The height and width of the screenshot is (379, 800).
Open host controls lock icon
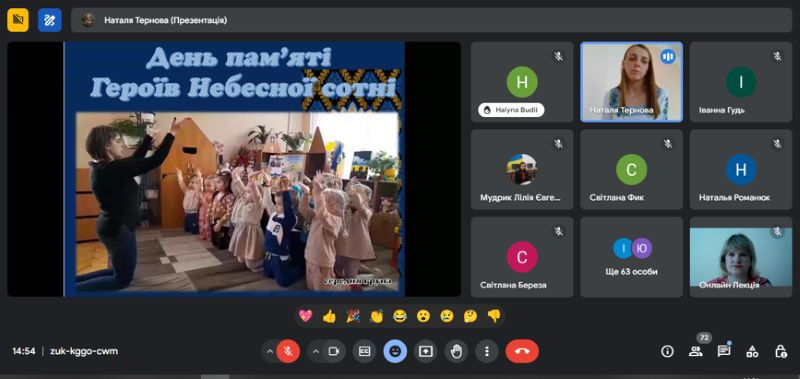click(780, 351)
